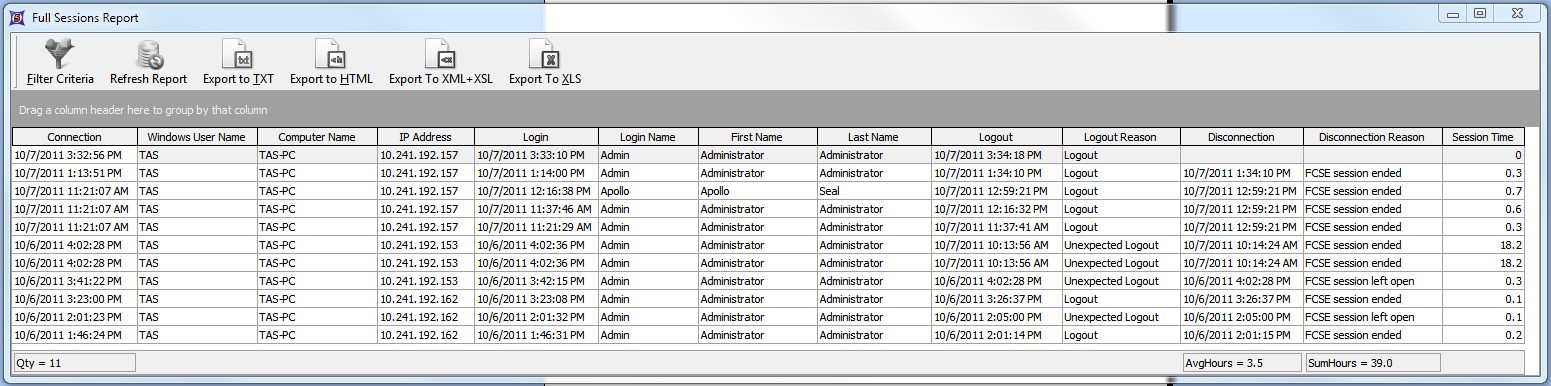1551x386 pixels.
Task: Click session time 0.7 cell
Action: [x=1483, y=191]
